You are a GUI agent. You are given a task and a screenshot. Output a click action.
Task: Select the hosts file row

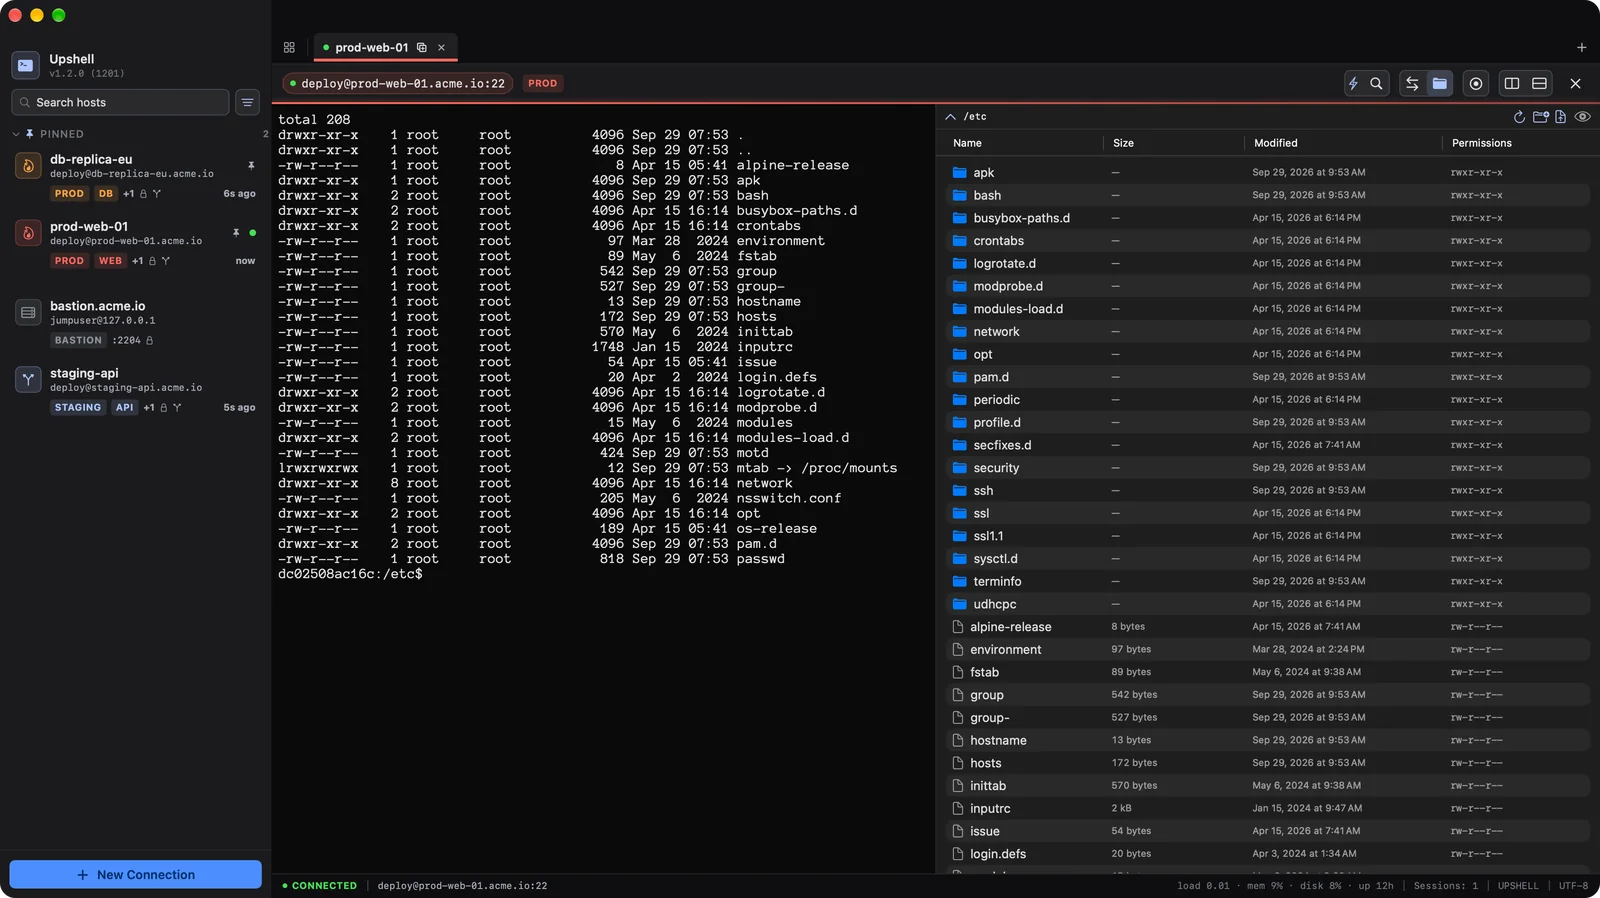(1268, 763)
